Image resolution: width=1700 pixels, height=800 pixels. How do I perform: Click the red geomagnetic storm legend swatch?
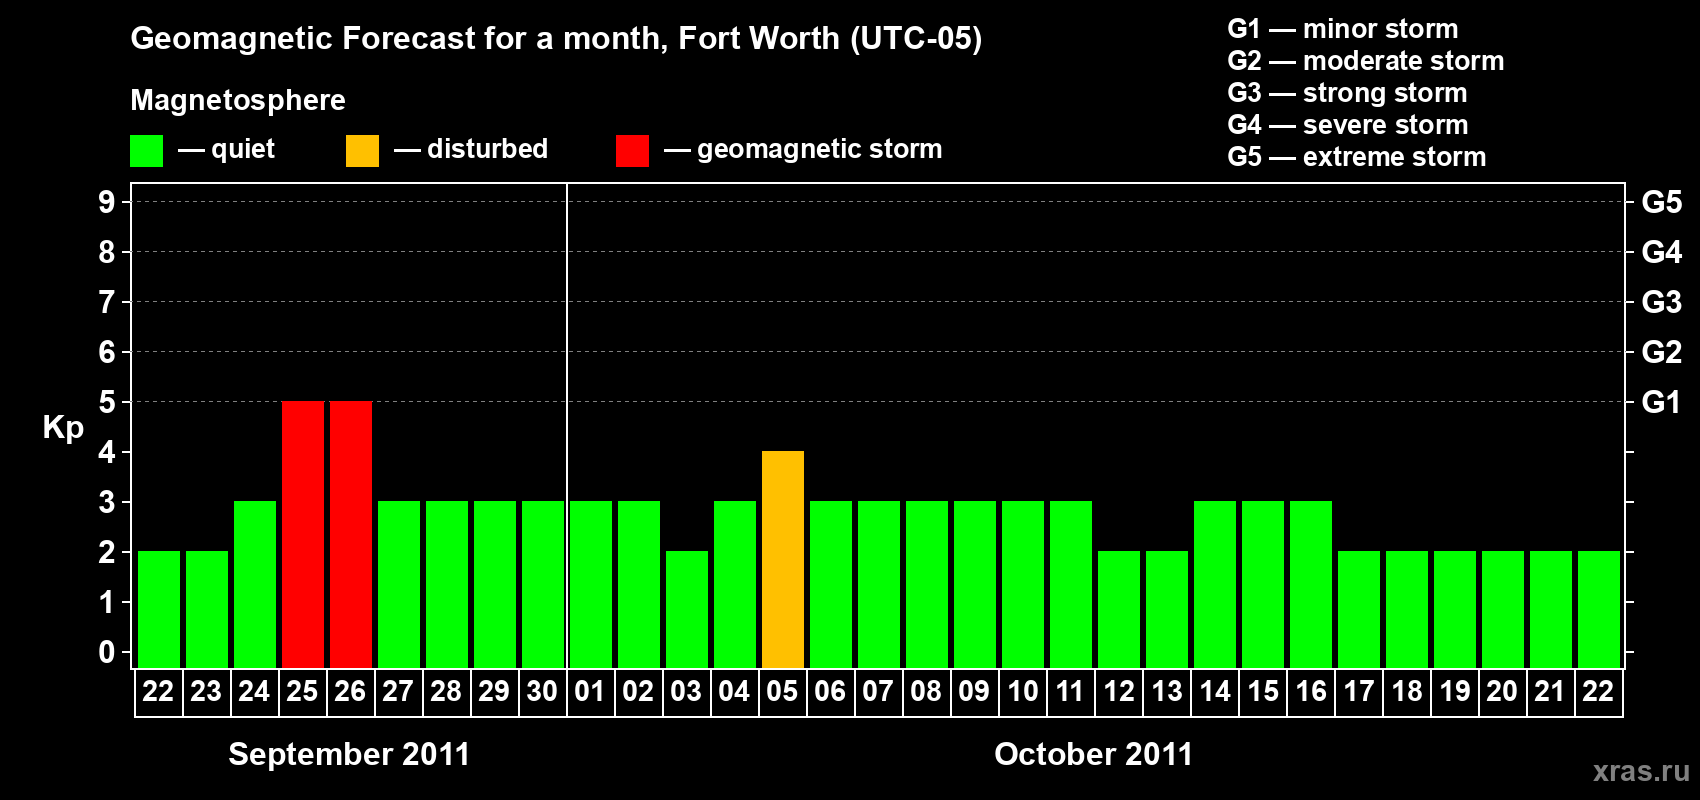[632, 151]
